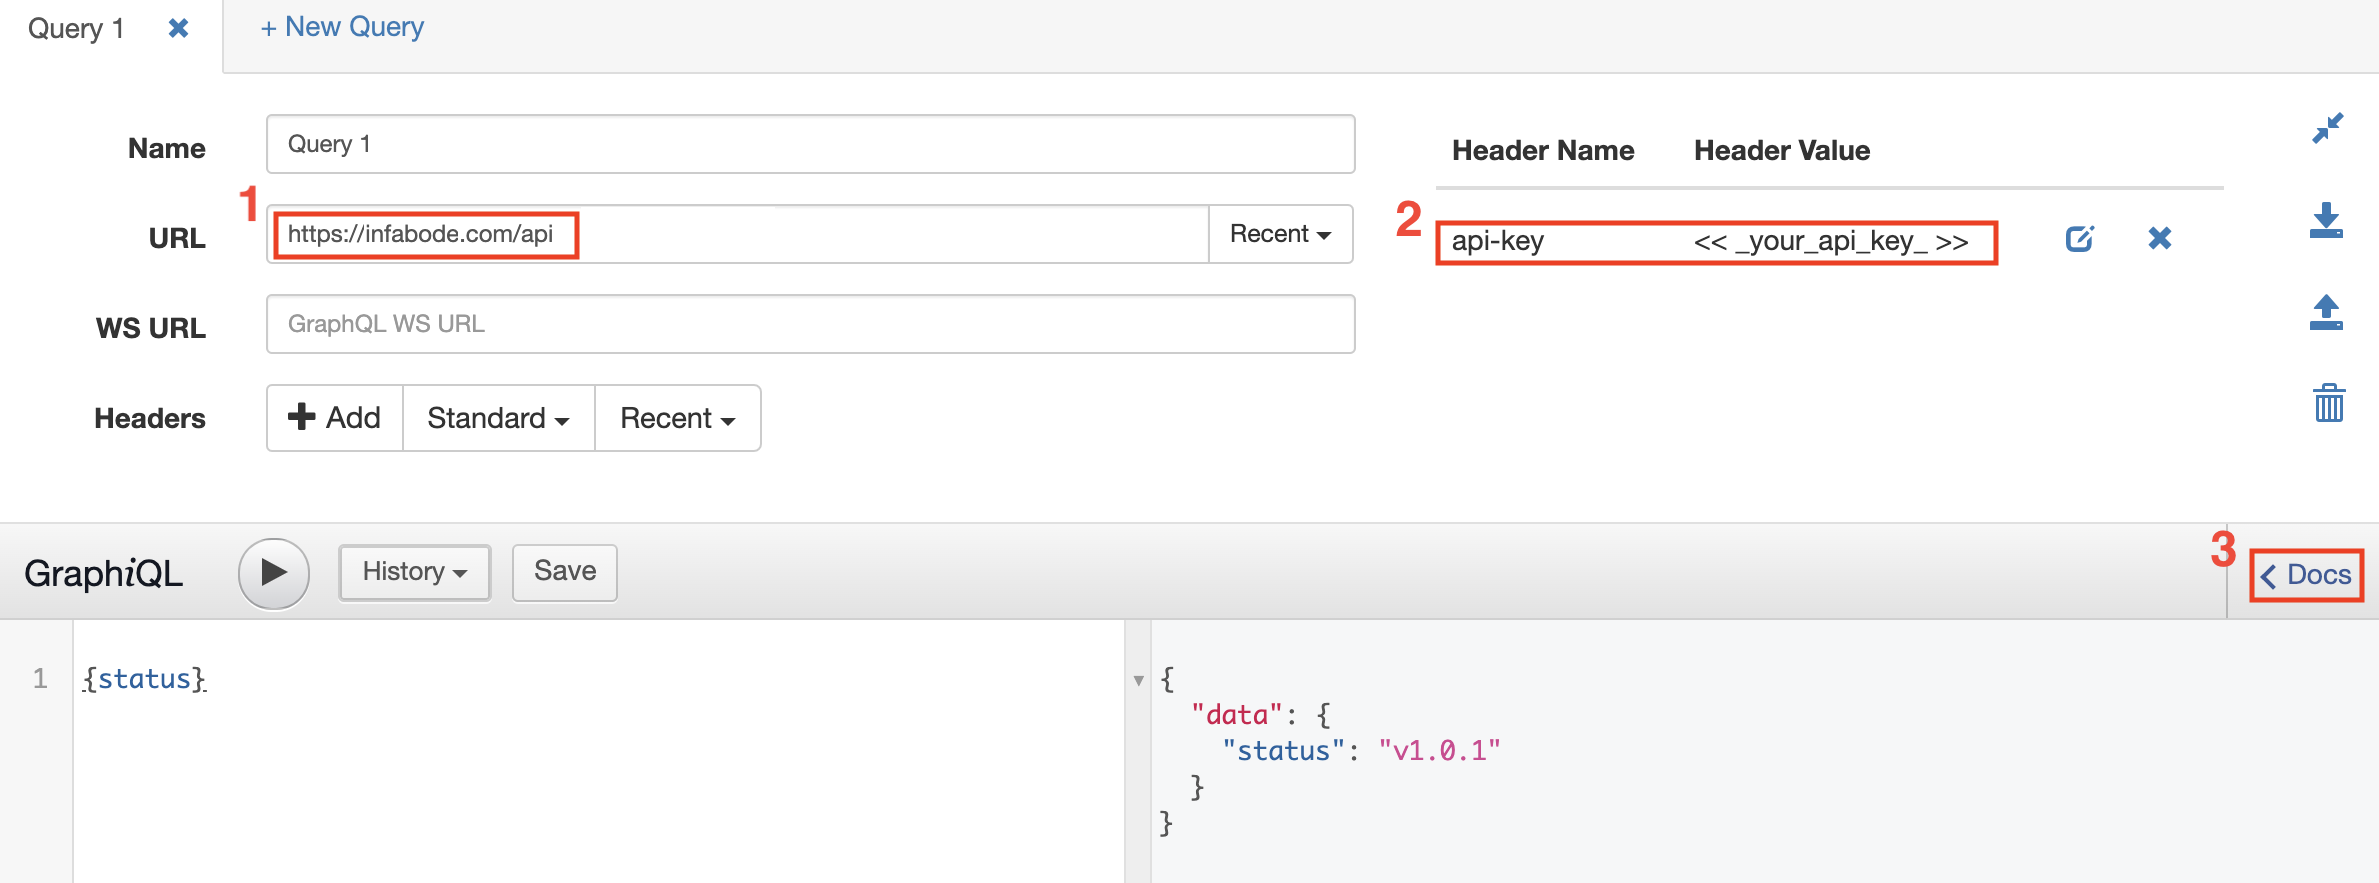2379x883 pixels.
Task: Click the Add header button
Action: 334,418
